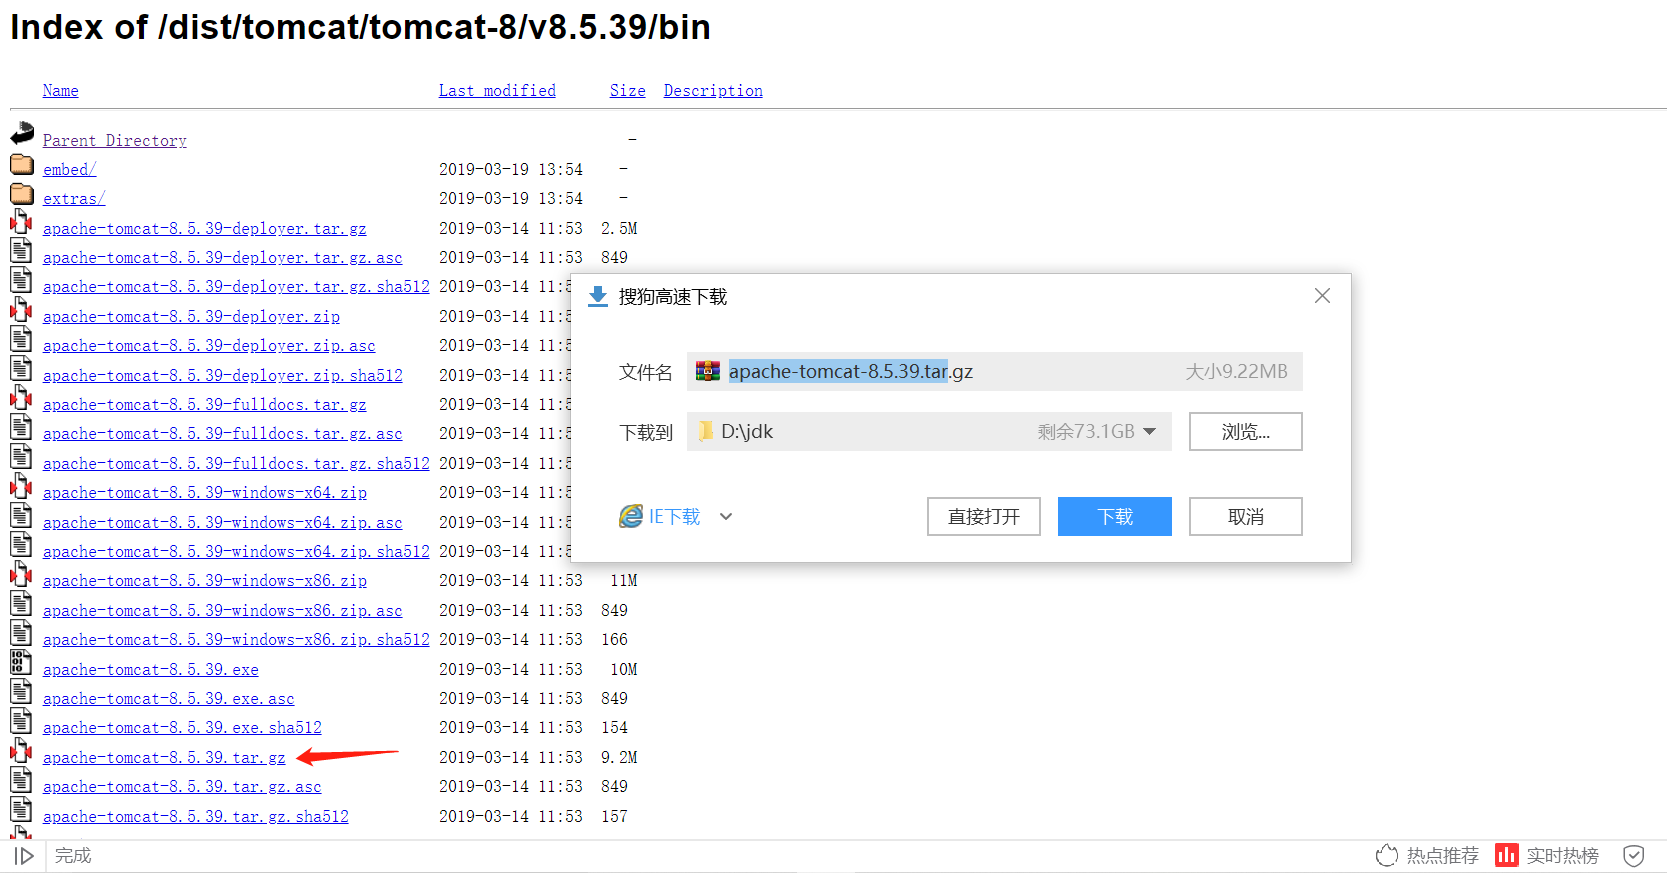
Task: Click the IE下载 link
Action: tap(675, 517)
